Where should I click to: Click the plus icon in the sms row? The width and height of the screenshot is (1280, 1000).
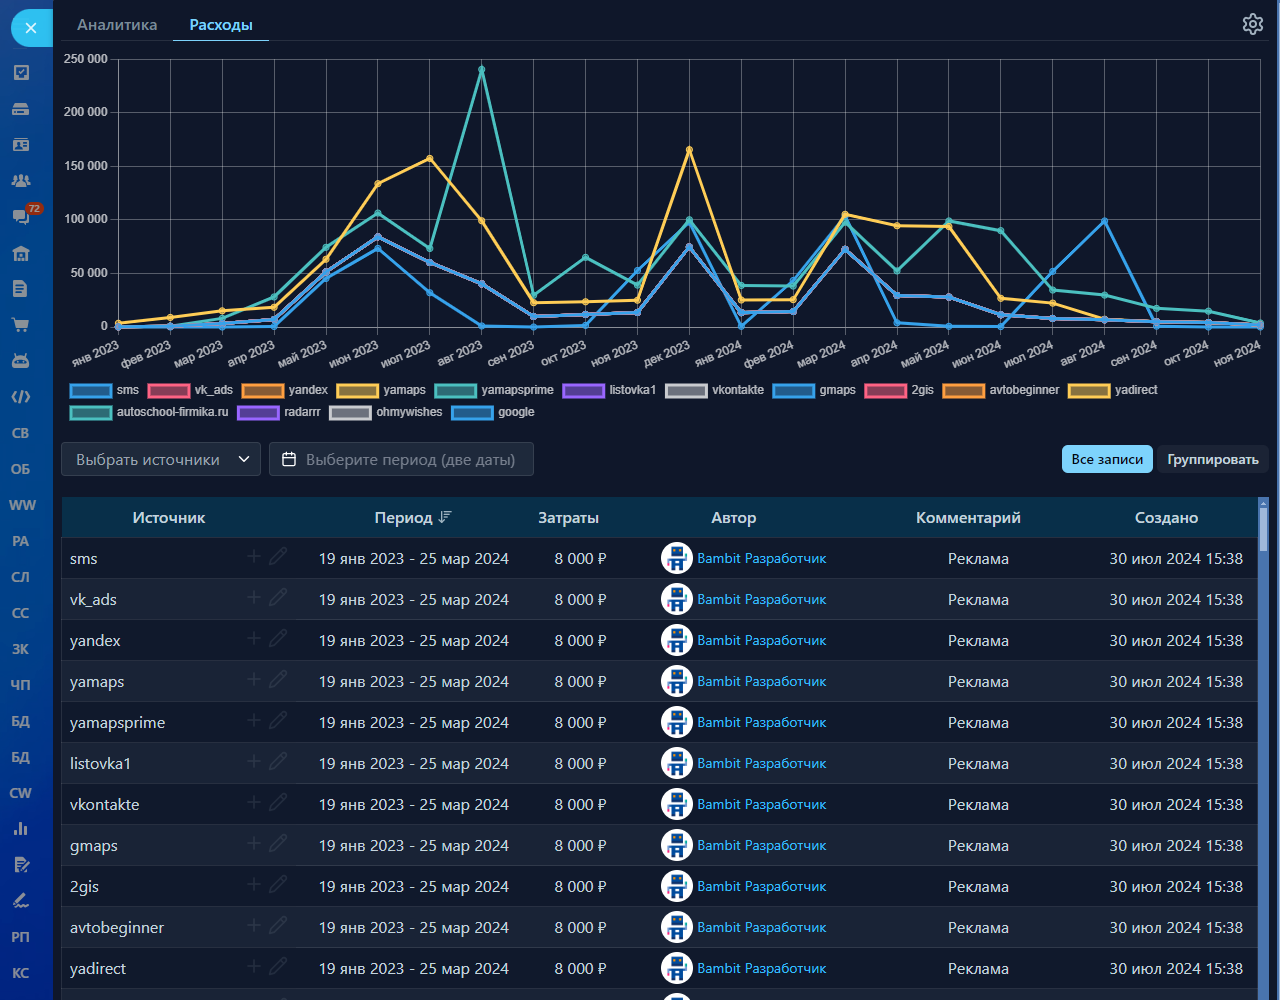tap(254, 556)
